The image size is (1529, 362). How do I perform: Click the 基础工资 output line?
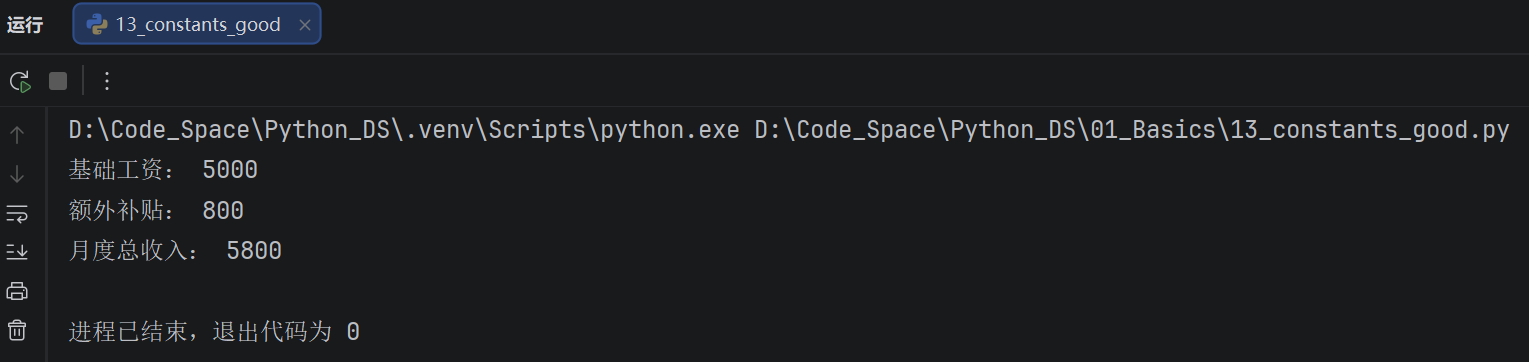pos(163,170)
